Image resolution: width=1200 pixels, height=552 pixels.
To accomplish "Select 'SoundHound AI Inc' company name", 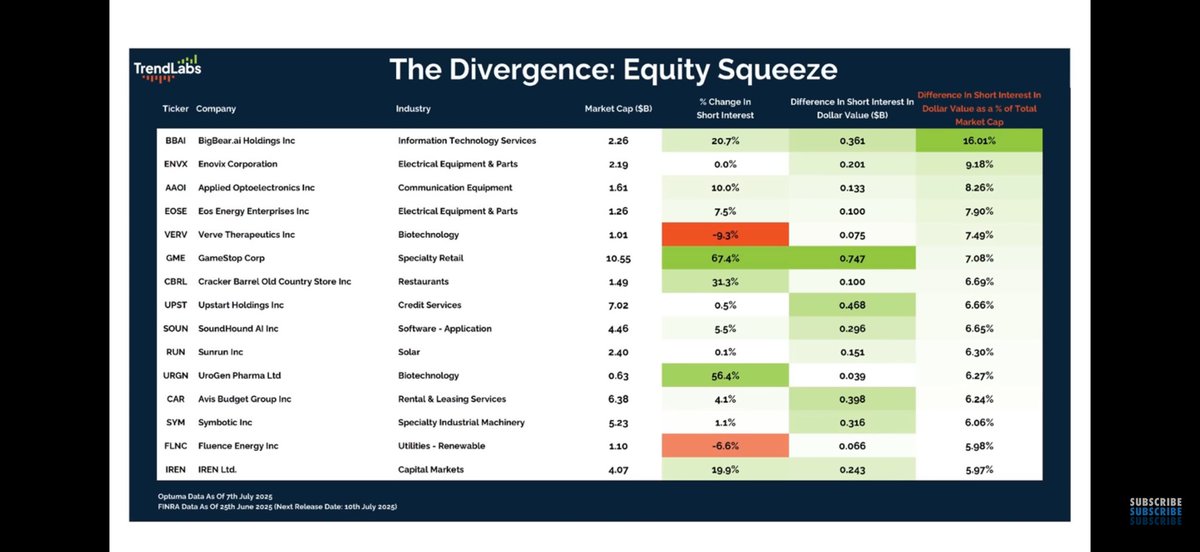I will pyautogui.click(x=238, y=329).
